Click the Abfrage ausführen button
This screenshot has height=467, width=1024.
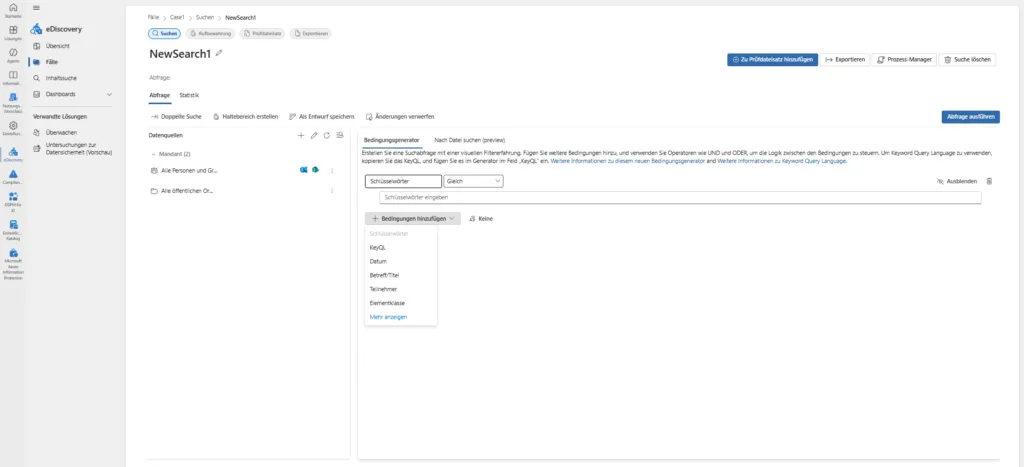[x=970, y=116]
